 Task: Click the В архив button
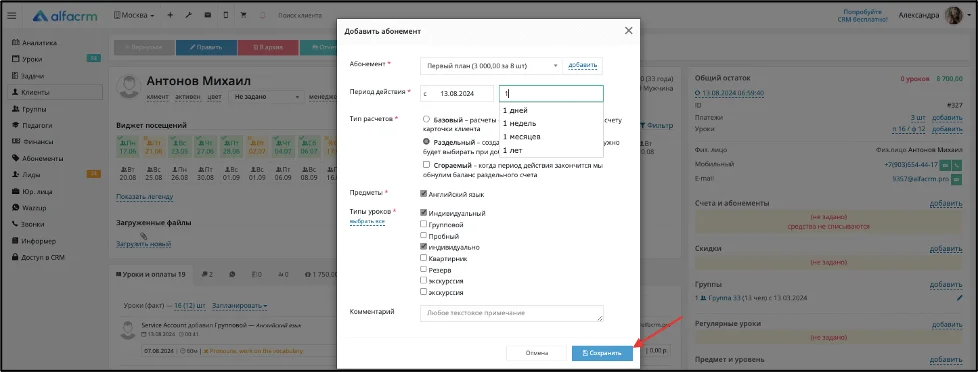[267, 47]
